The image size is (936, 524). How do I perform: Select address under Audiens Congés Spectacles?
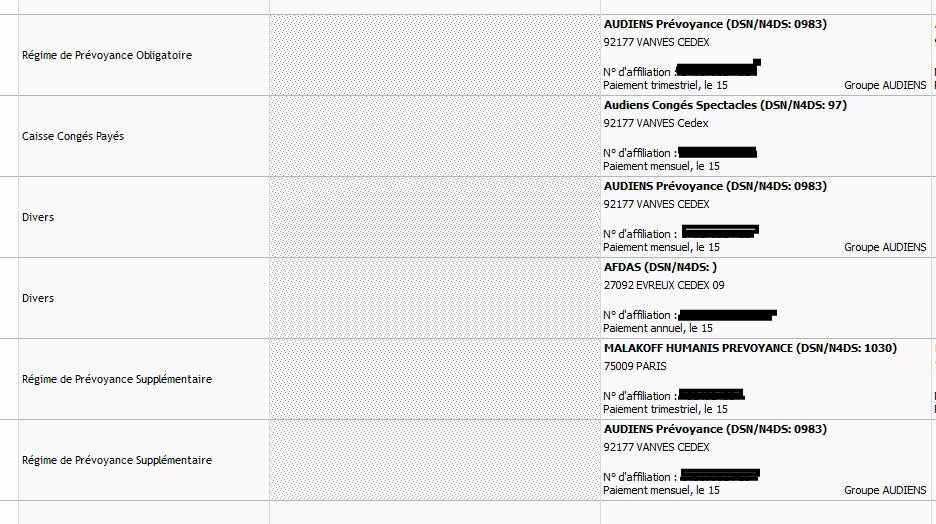(655, 124)
